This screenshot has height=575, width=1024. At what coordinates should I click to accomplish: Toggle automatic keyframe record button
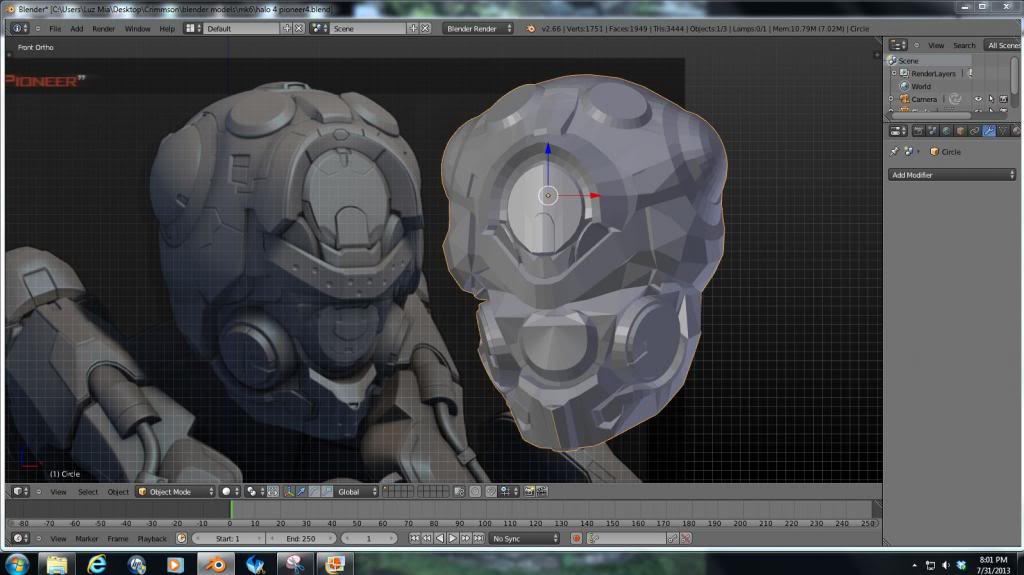576,538
